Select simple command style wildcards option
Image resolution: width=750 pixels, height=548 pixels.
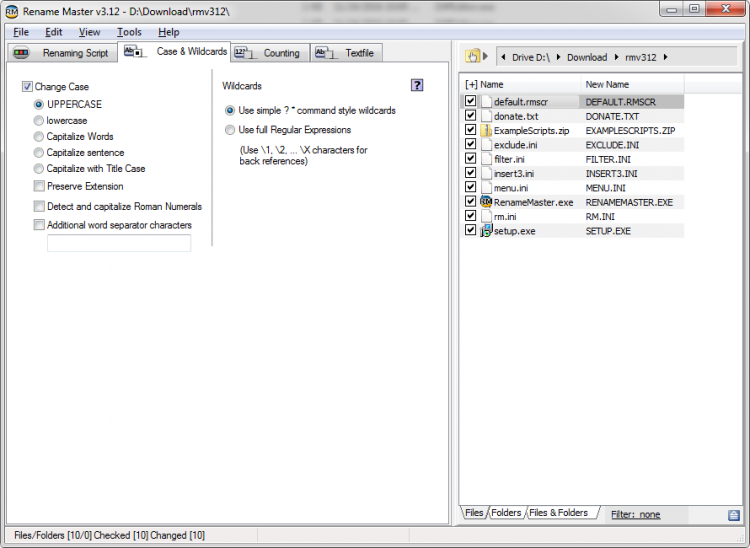click(230, 110)
